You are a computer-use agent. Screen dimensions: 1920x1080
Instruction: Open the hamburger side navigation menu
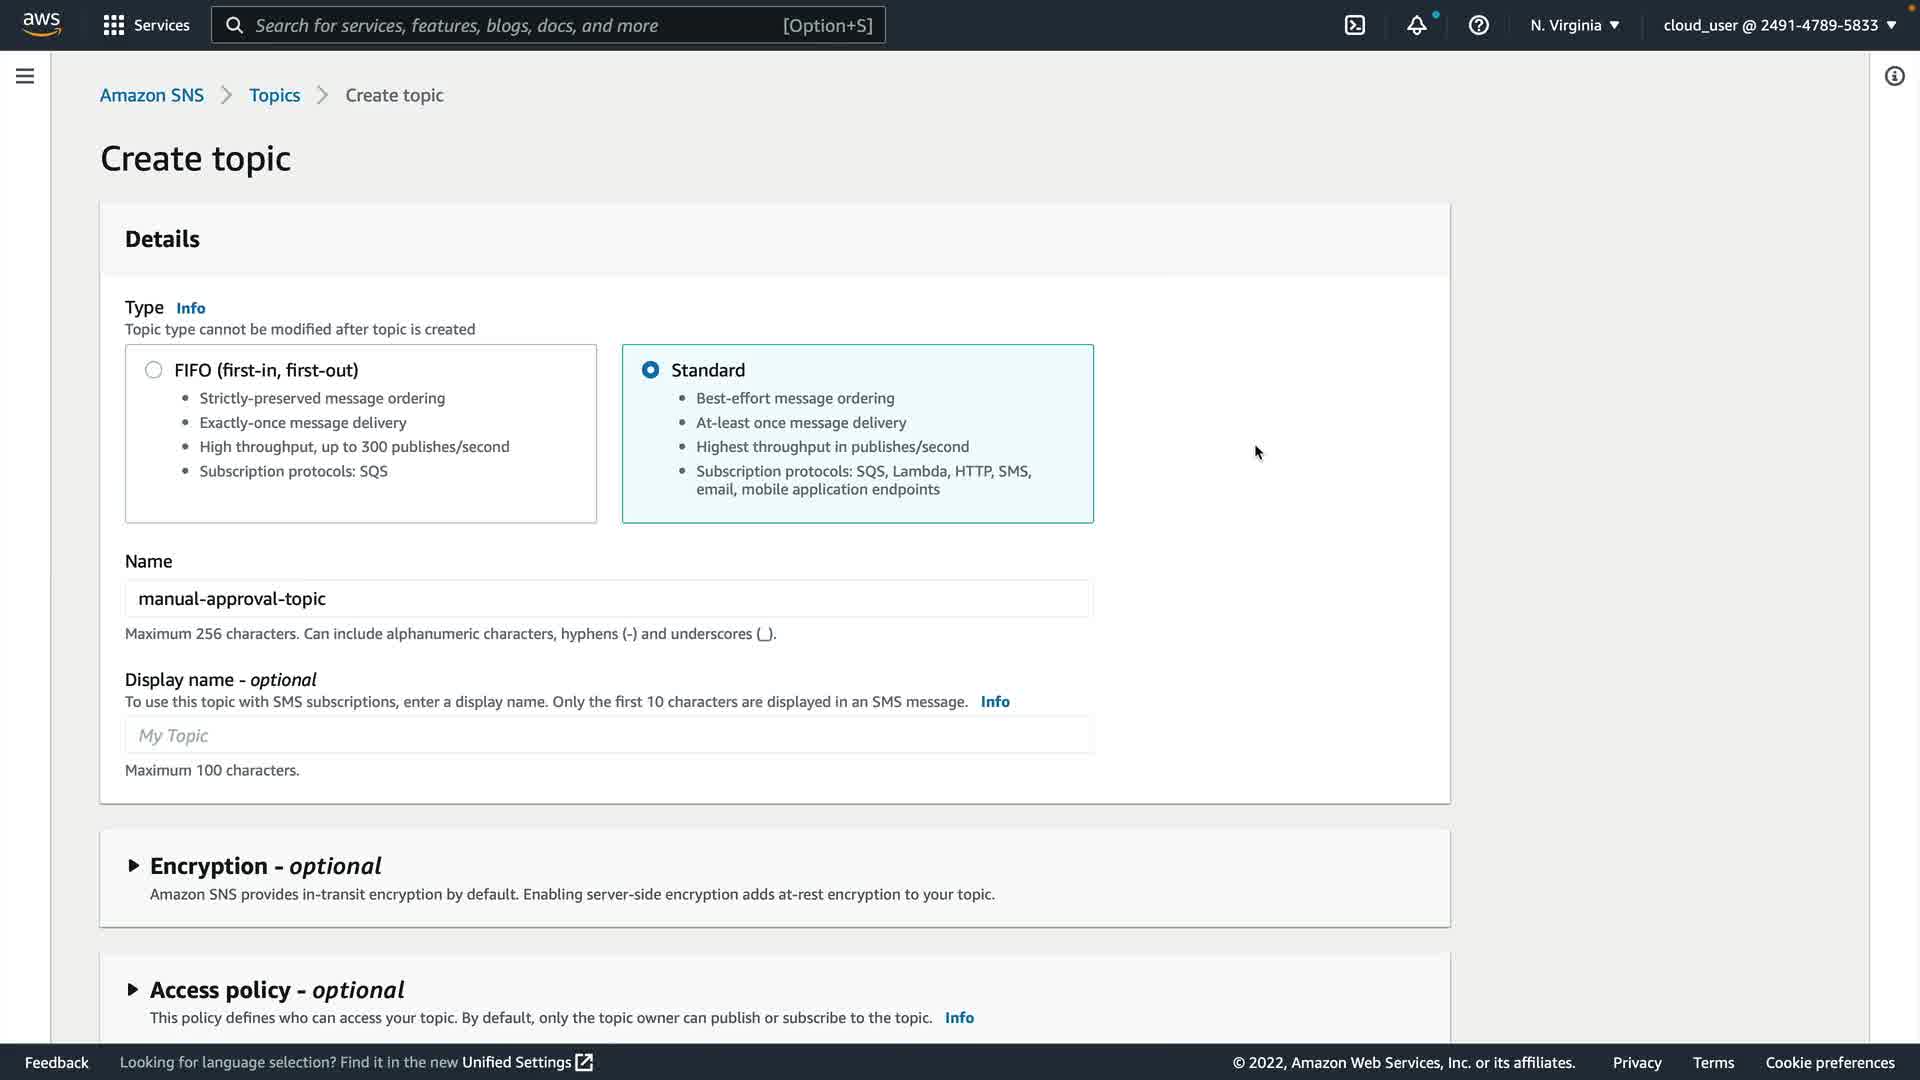25,76
